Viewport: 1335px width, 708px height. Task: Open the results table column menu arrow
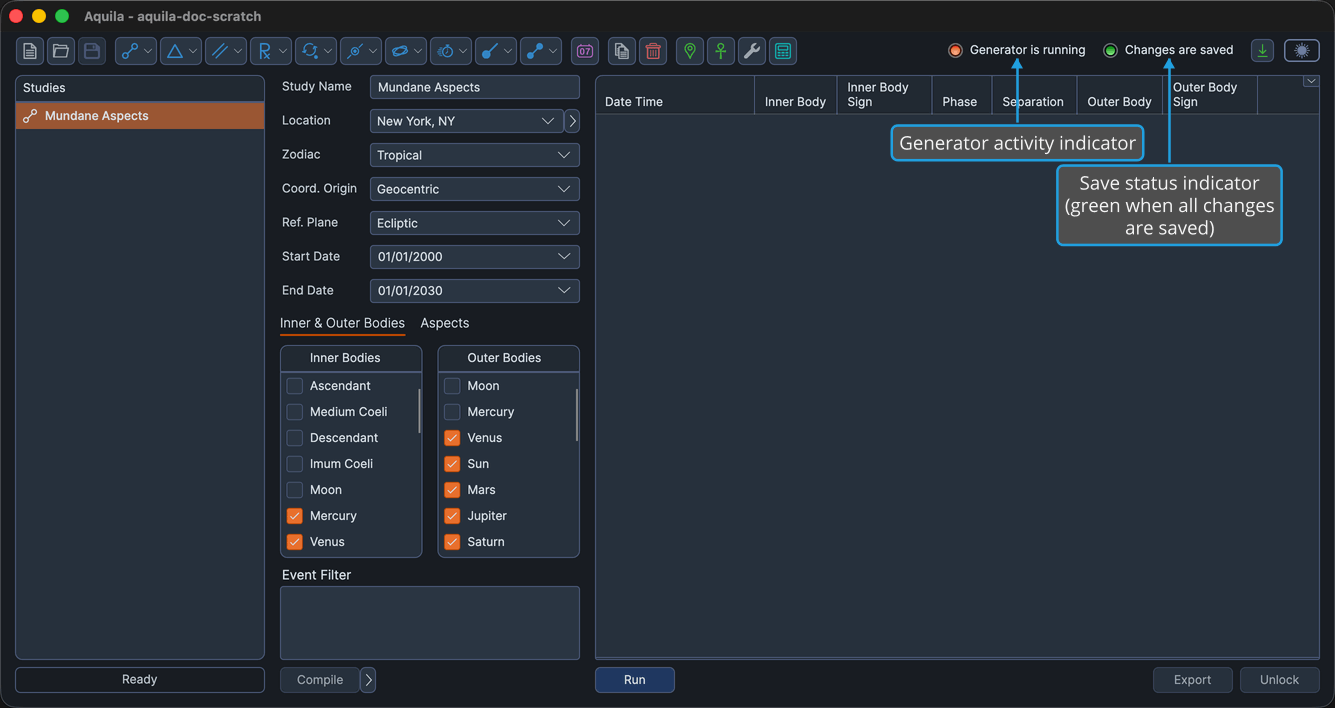tap(1311, 82)
